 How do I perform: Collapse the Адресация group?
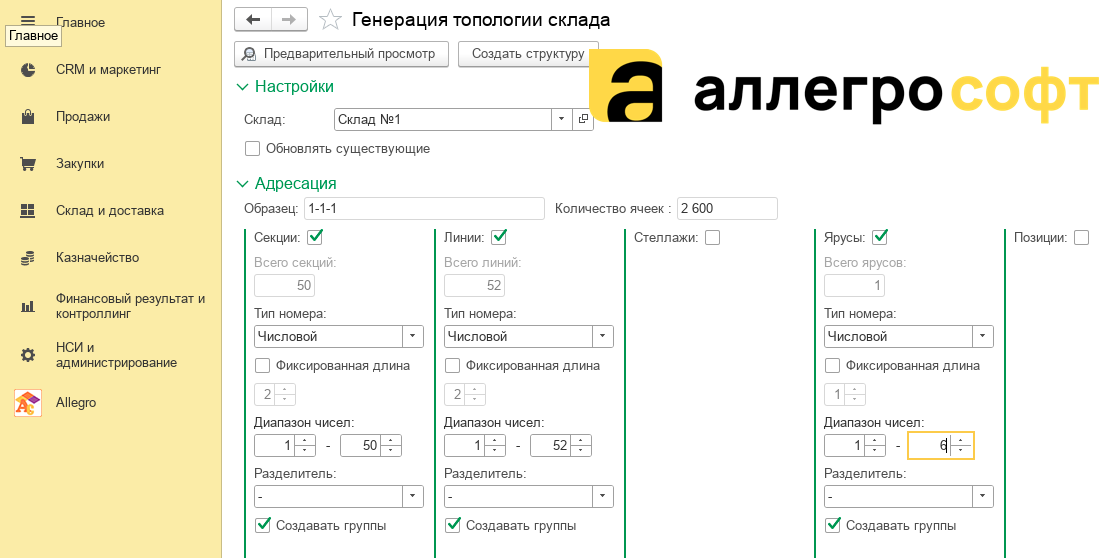tap(242, 184)
